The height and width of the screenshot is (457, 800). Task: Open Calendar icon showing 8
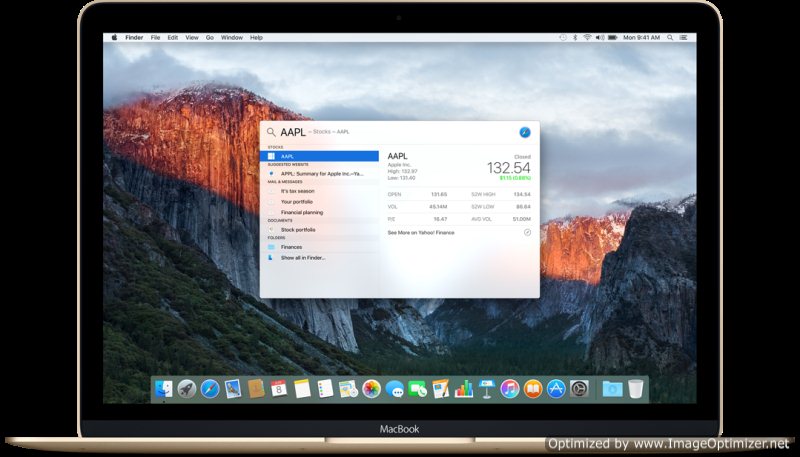[279, 389]
